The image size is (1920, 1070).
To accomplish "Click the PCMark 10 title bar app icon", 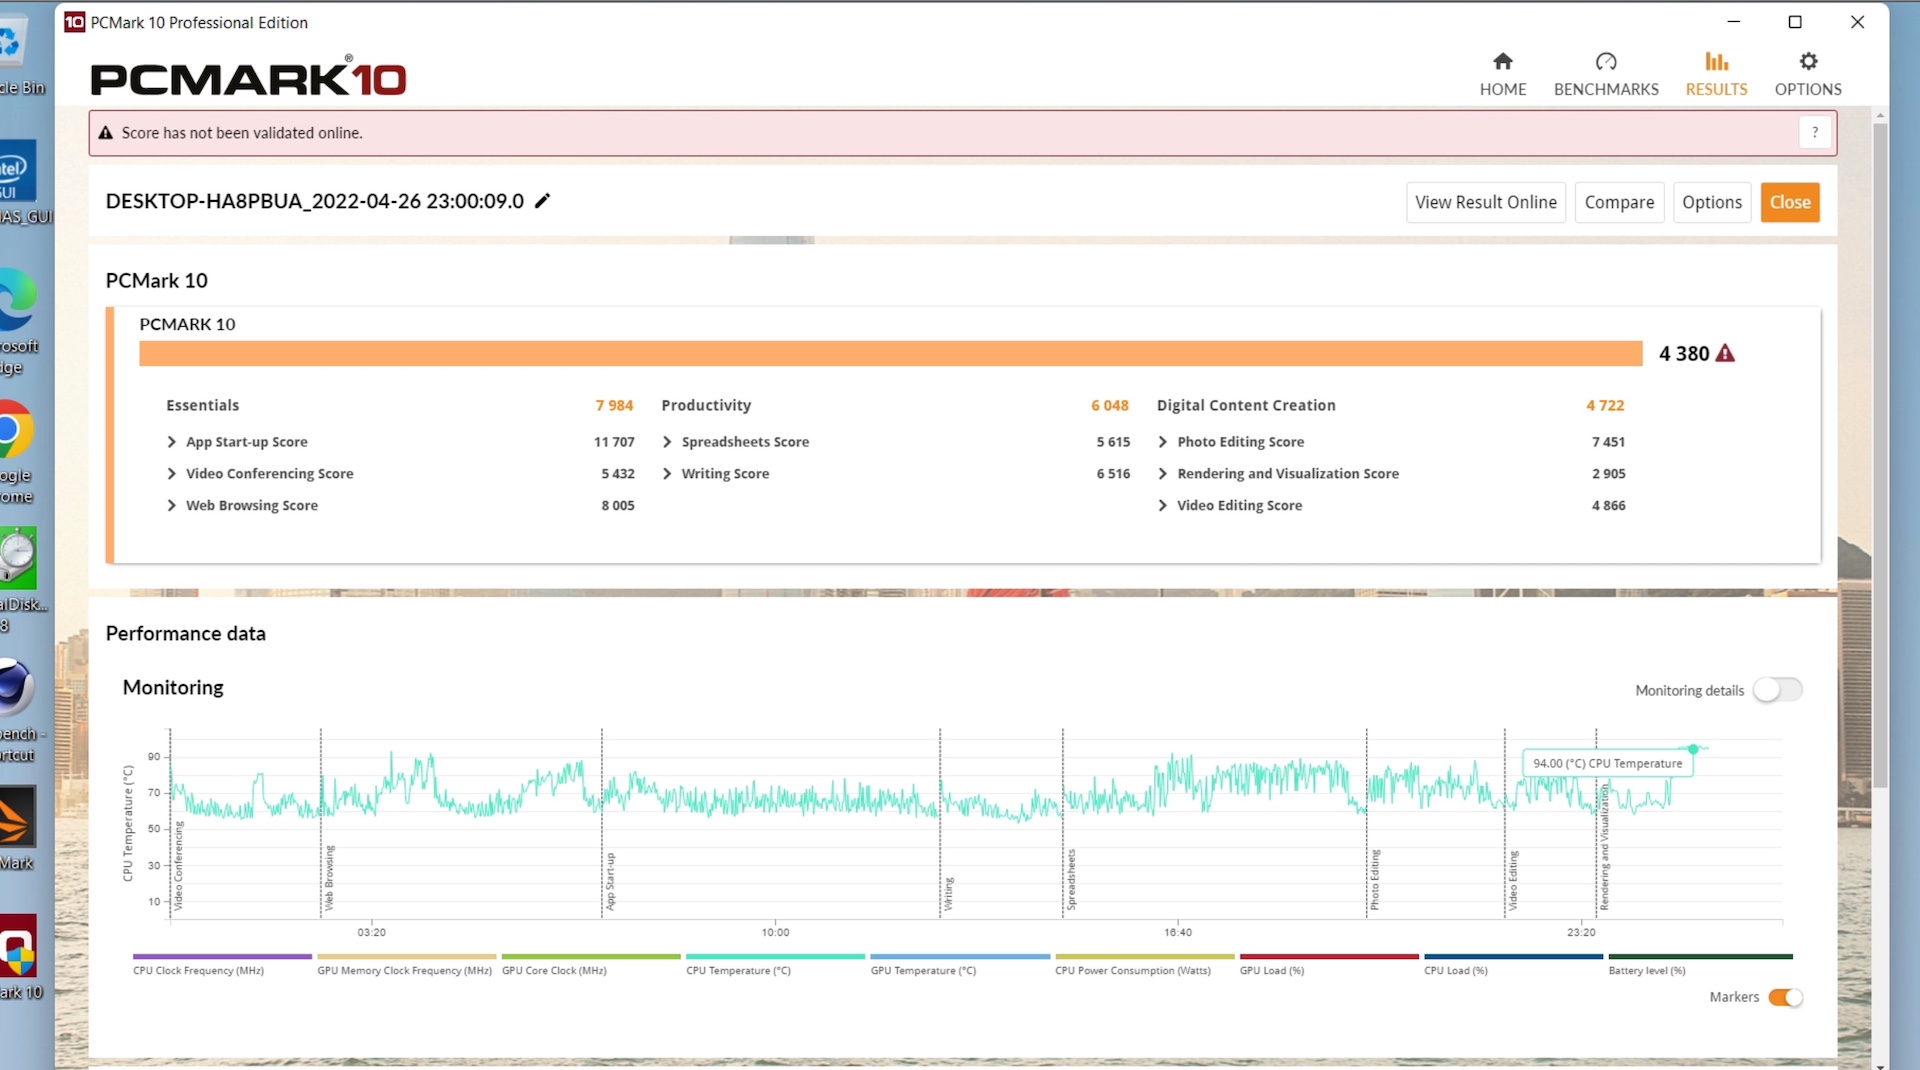I will [x=75, y=22].
